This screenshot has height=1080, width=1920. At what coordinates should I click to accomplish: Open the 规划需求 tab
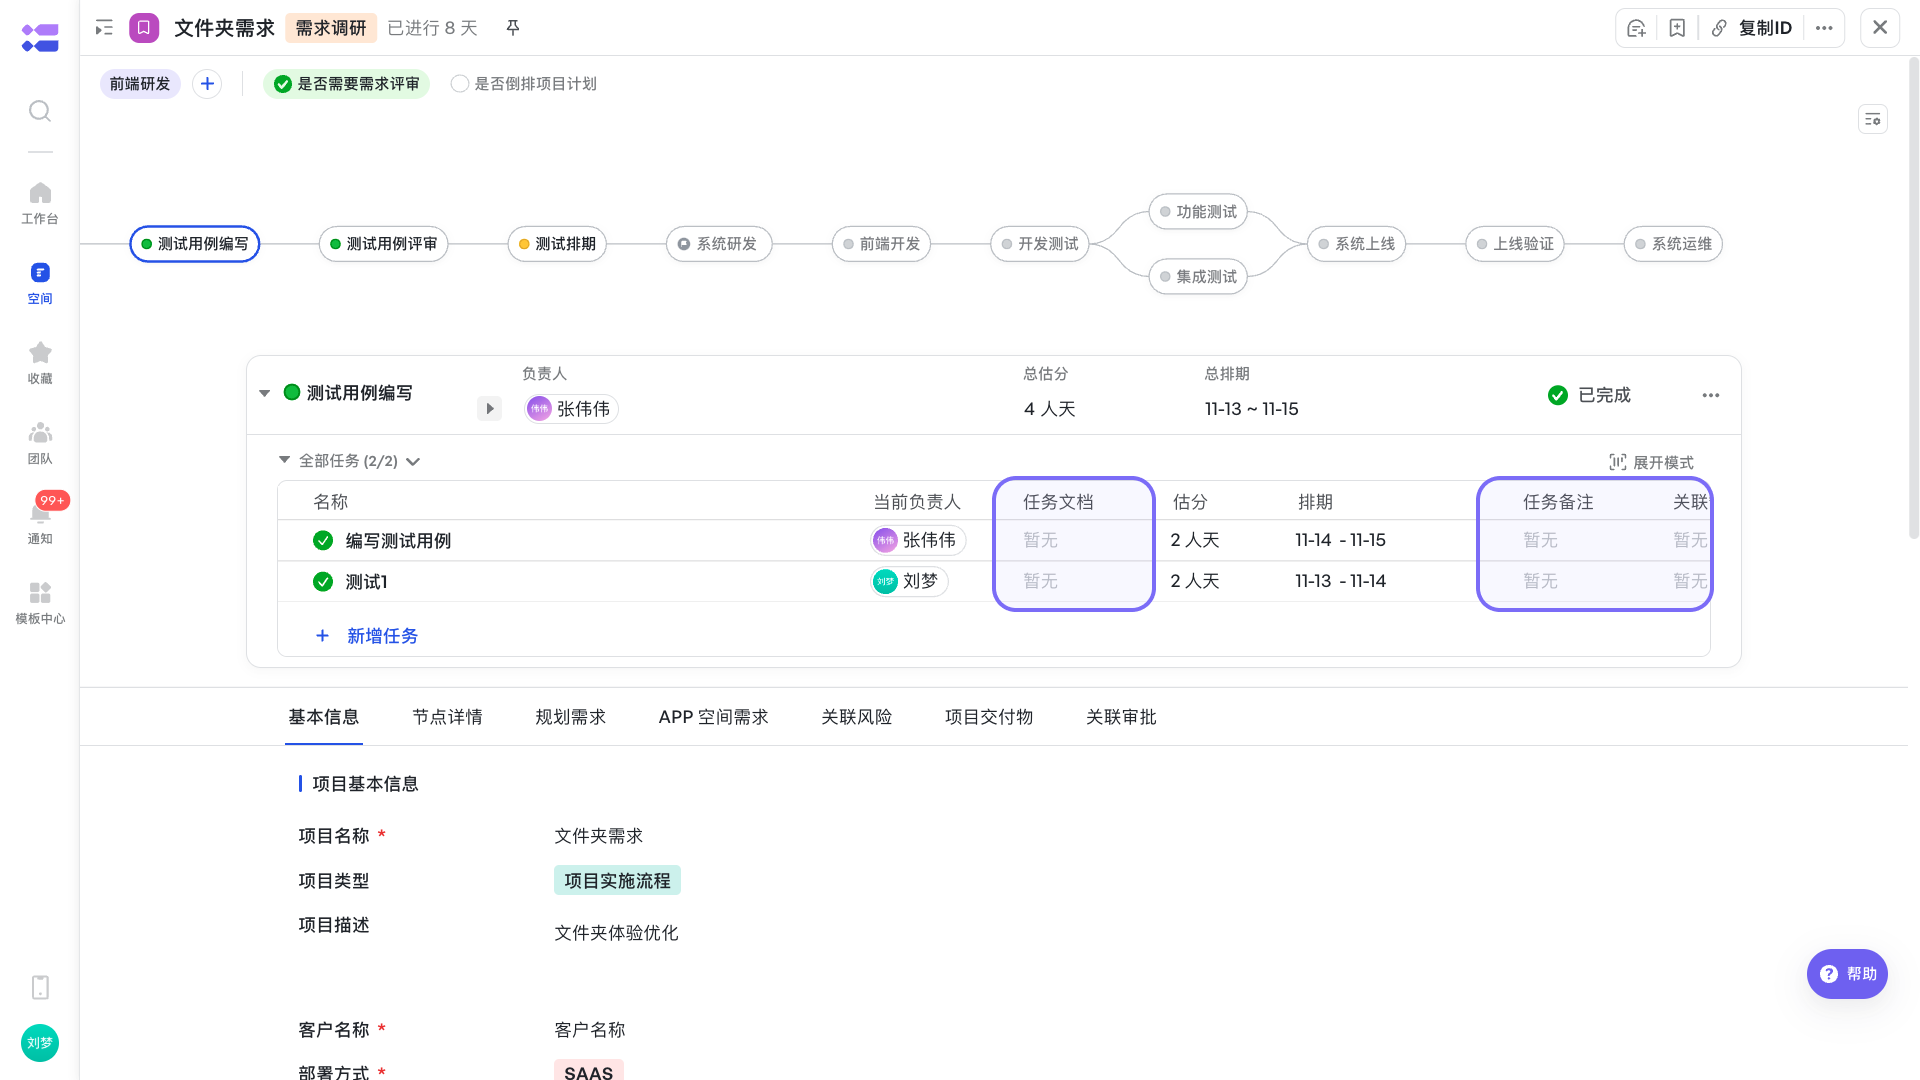570,717
